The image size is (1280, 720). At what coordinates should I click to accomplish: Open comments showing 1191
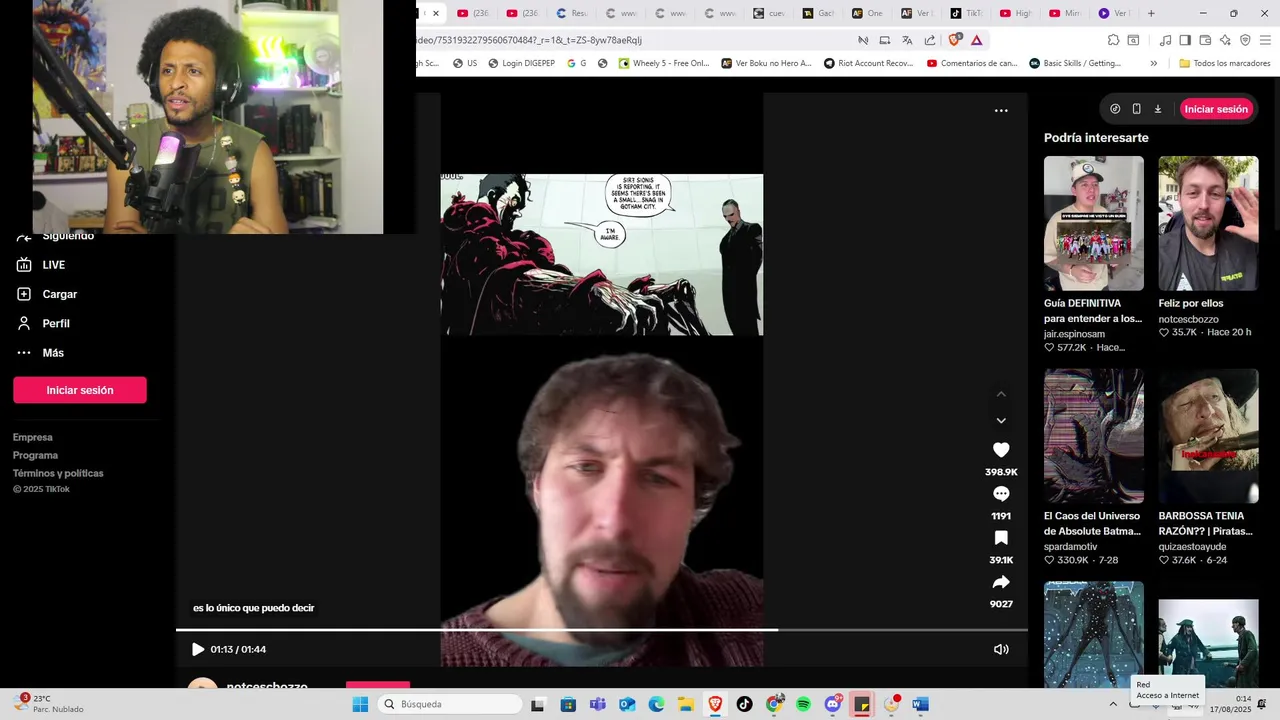point(1001,494)
